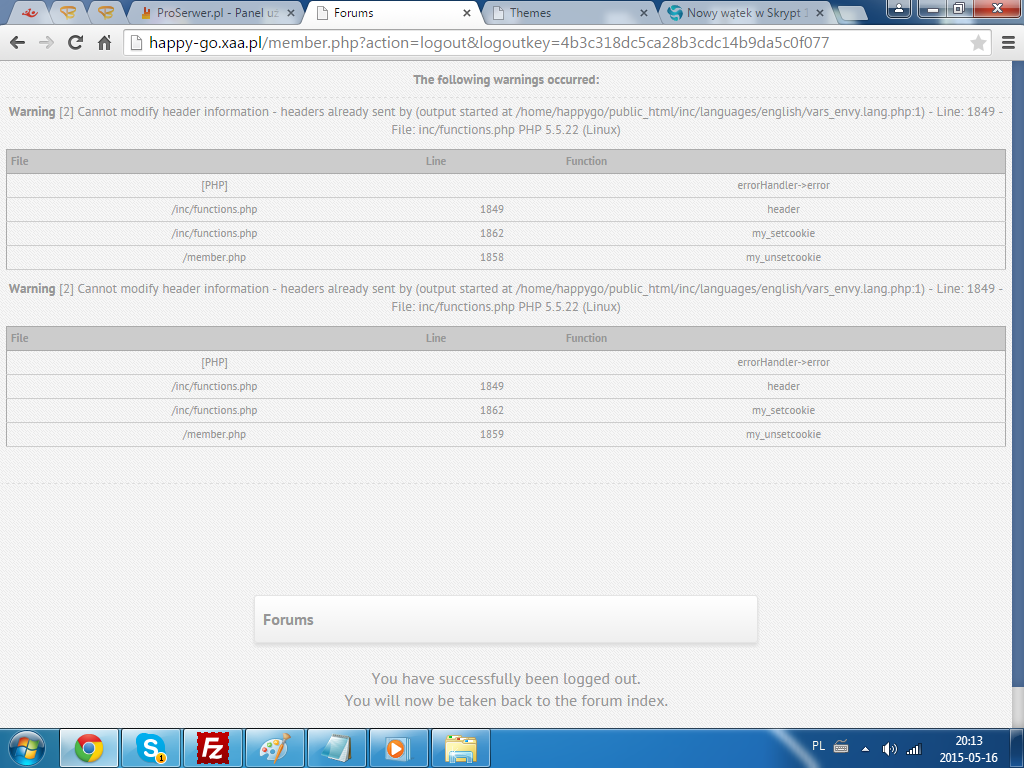Viewport: 1024px width, 768px height.
Task: Click the PL language indicator
Action: (818, 746)
